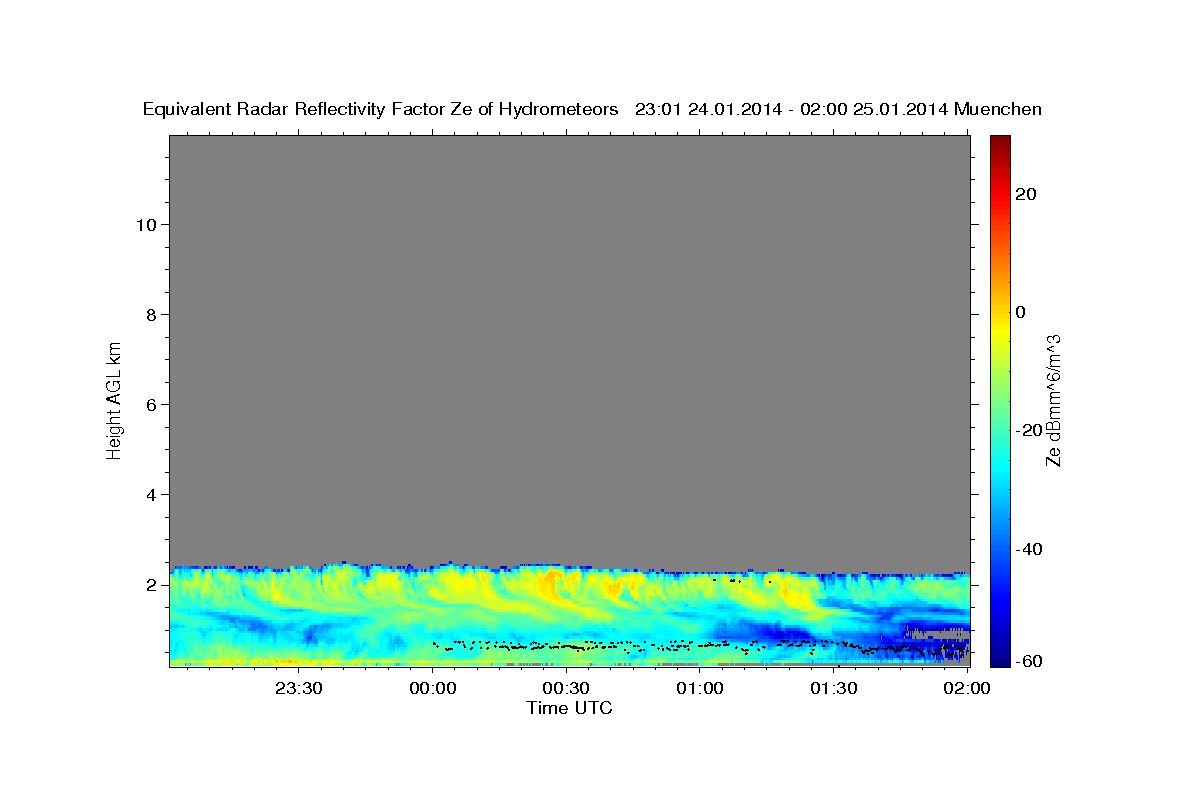Click the colorbar label '-60'

[1029, 660]
